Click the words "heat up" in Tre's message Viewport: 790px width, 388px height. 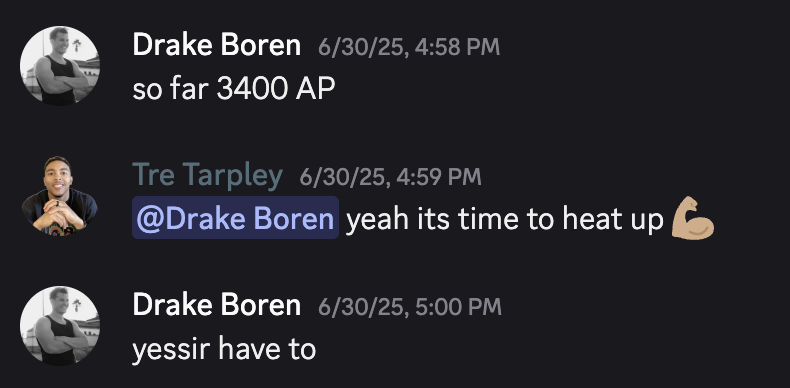coord(613,220)
